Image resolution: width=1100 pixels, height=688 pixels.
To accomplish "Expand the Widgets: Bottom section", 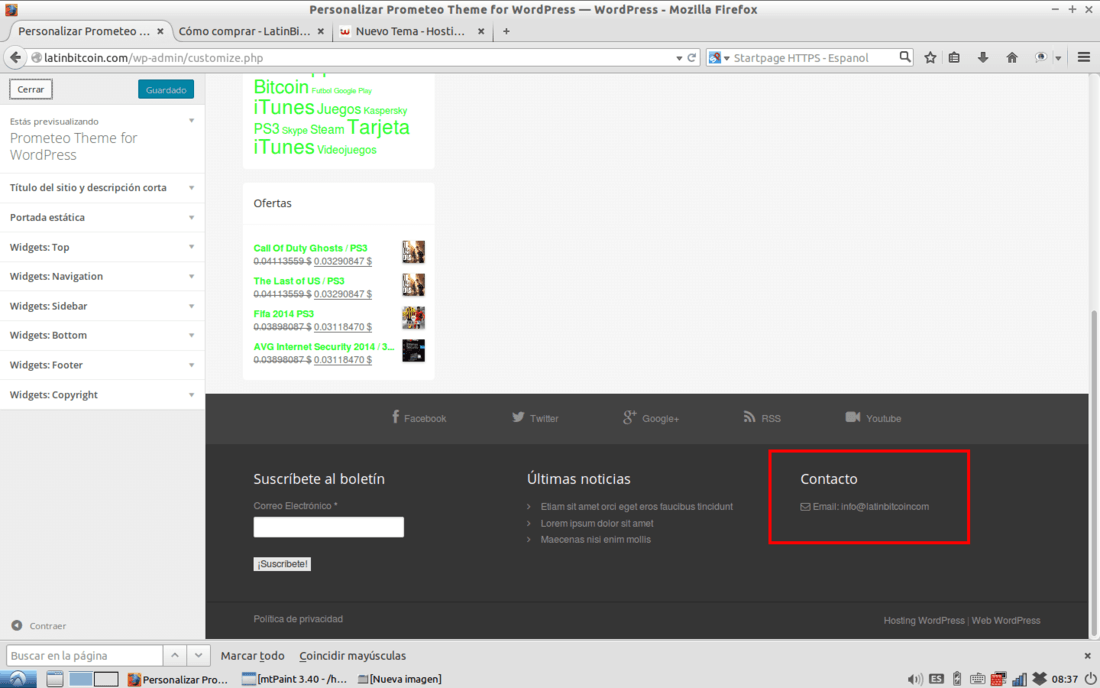I will 102,335.
